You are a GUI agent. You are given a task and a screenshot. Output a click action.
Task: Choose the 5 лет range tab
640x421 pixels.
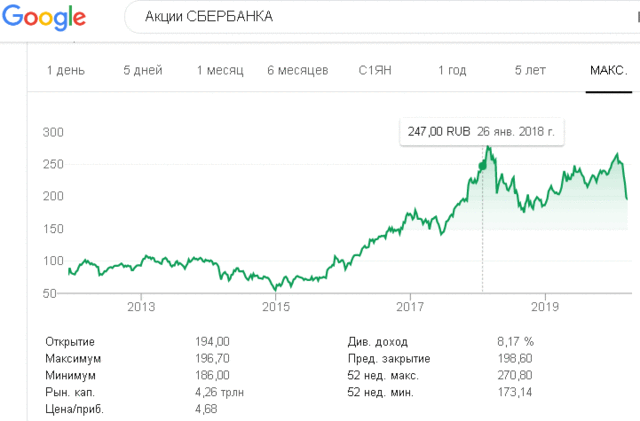click(x=530, y=70)
